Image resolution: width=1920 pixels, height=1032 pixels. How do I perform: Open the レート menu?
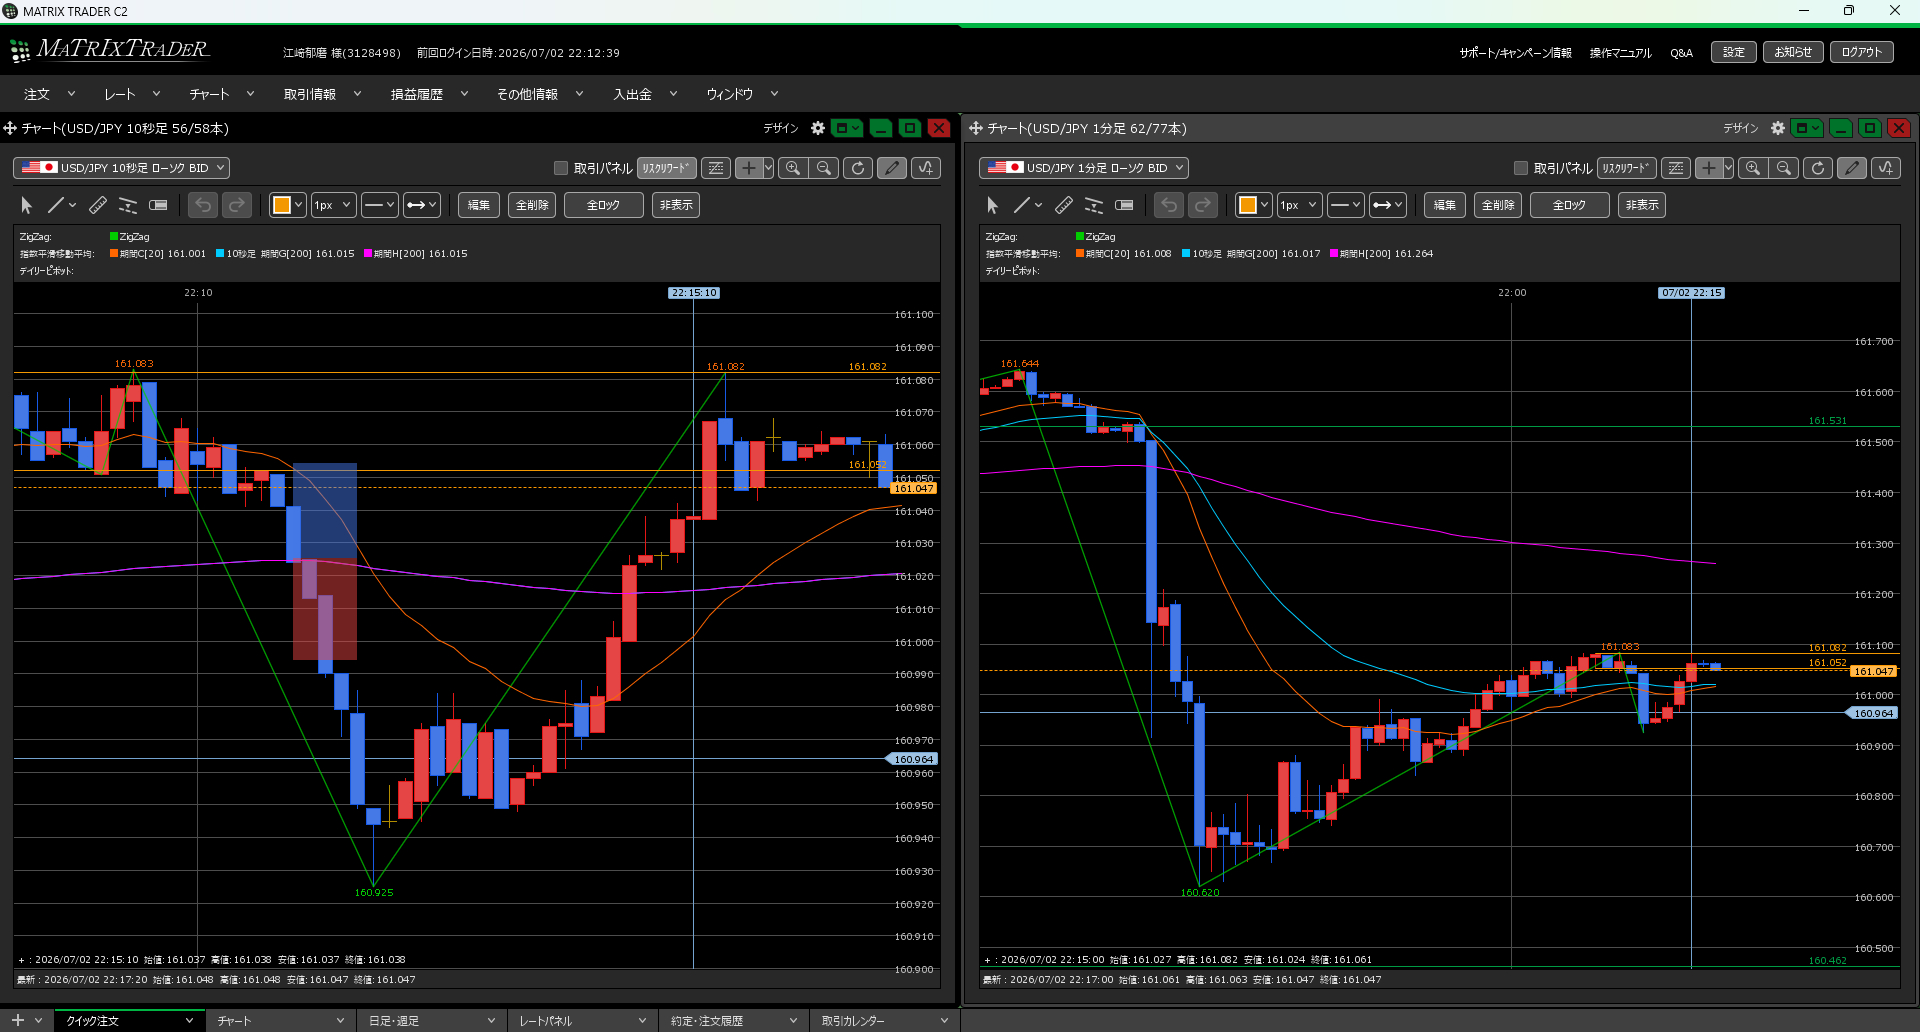(132, 94)
